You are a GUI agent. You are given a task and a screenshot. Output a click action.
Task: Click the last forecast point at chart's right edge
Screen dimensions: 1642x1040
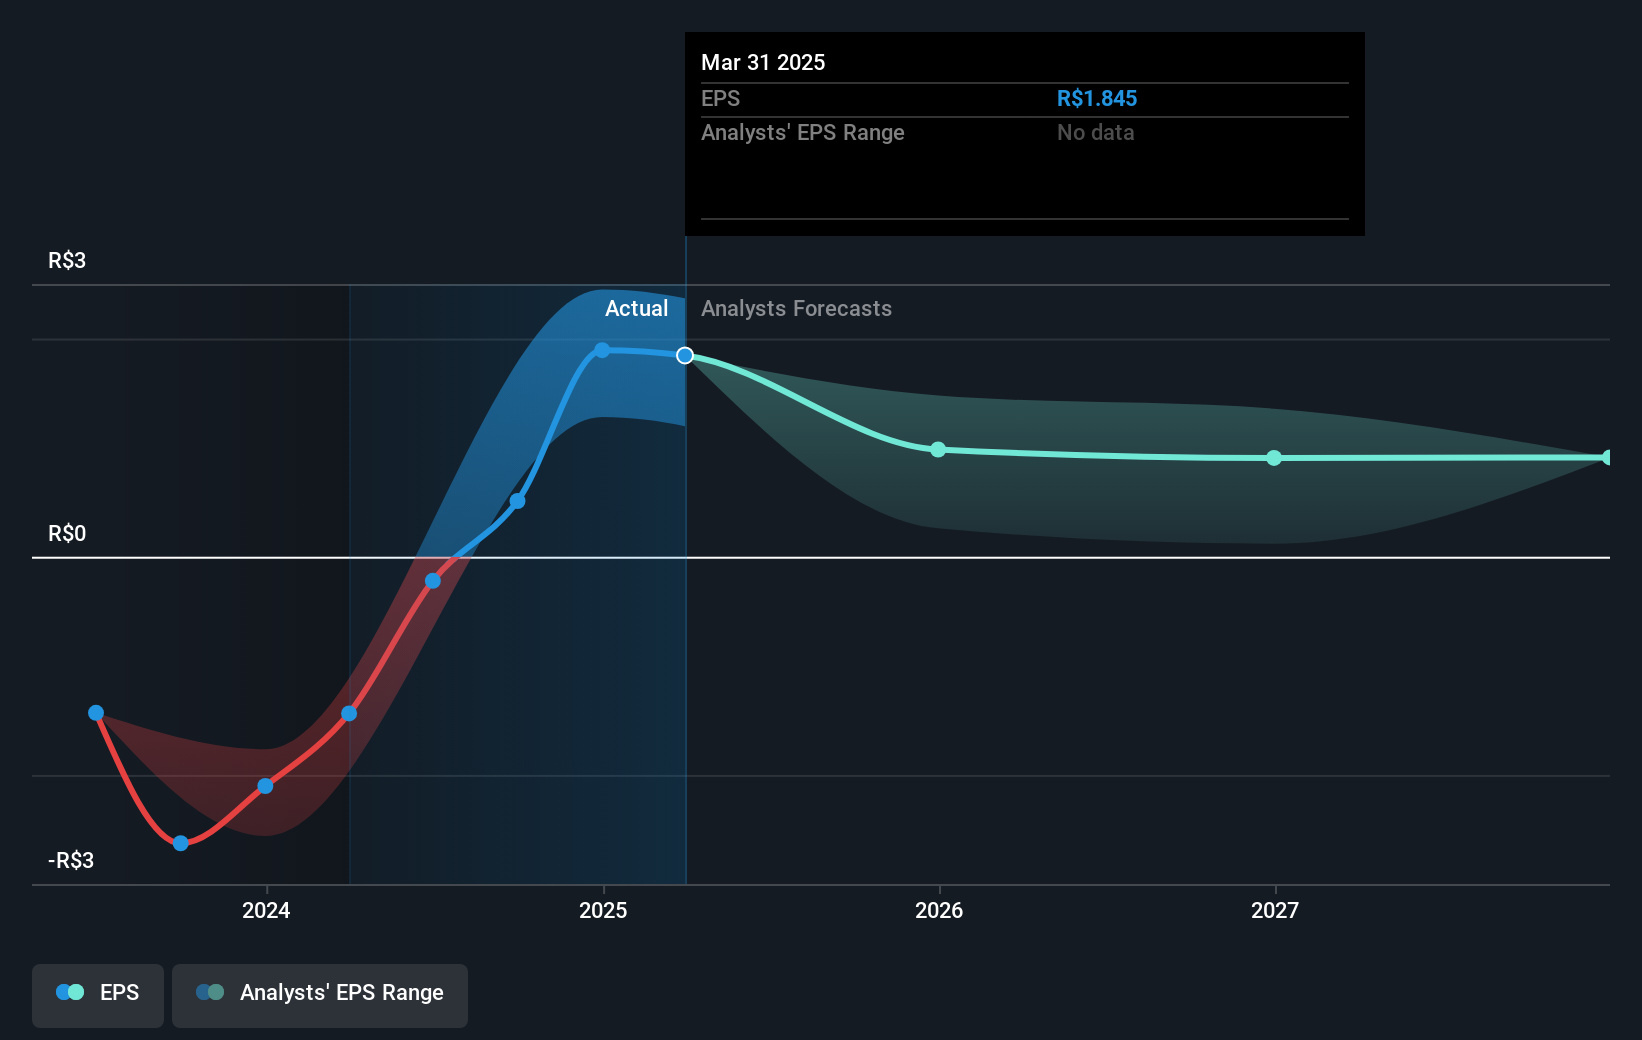point(1608,458)
